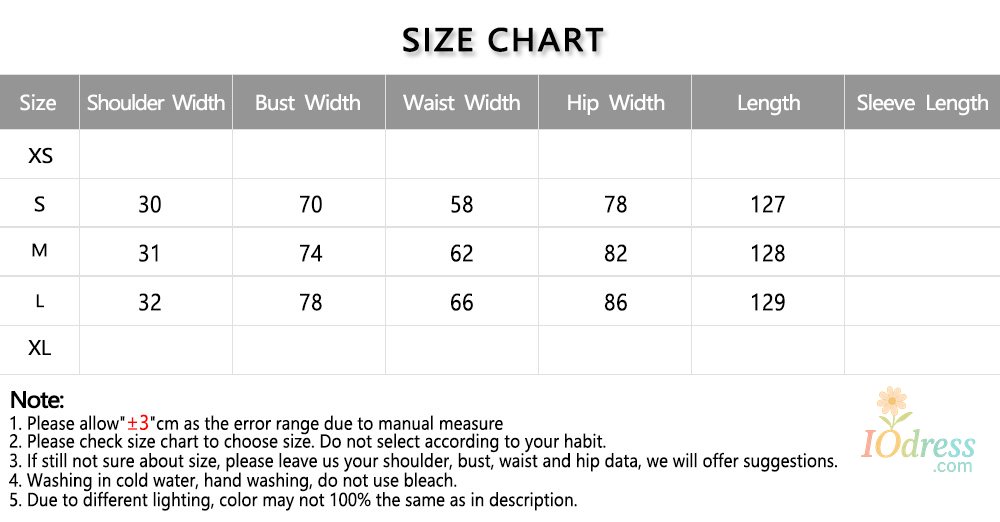Click the size S length value 127
The height and width of the screenshot is (522, 1000).
[x=768, y=204]
